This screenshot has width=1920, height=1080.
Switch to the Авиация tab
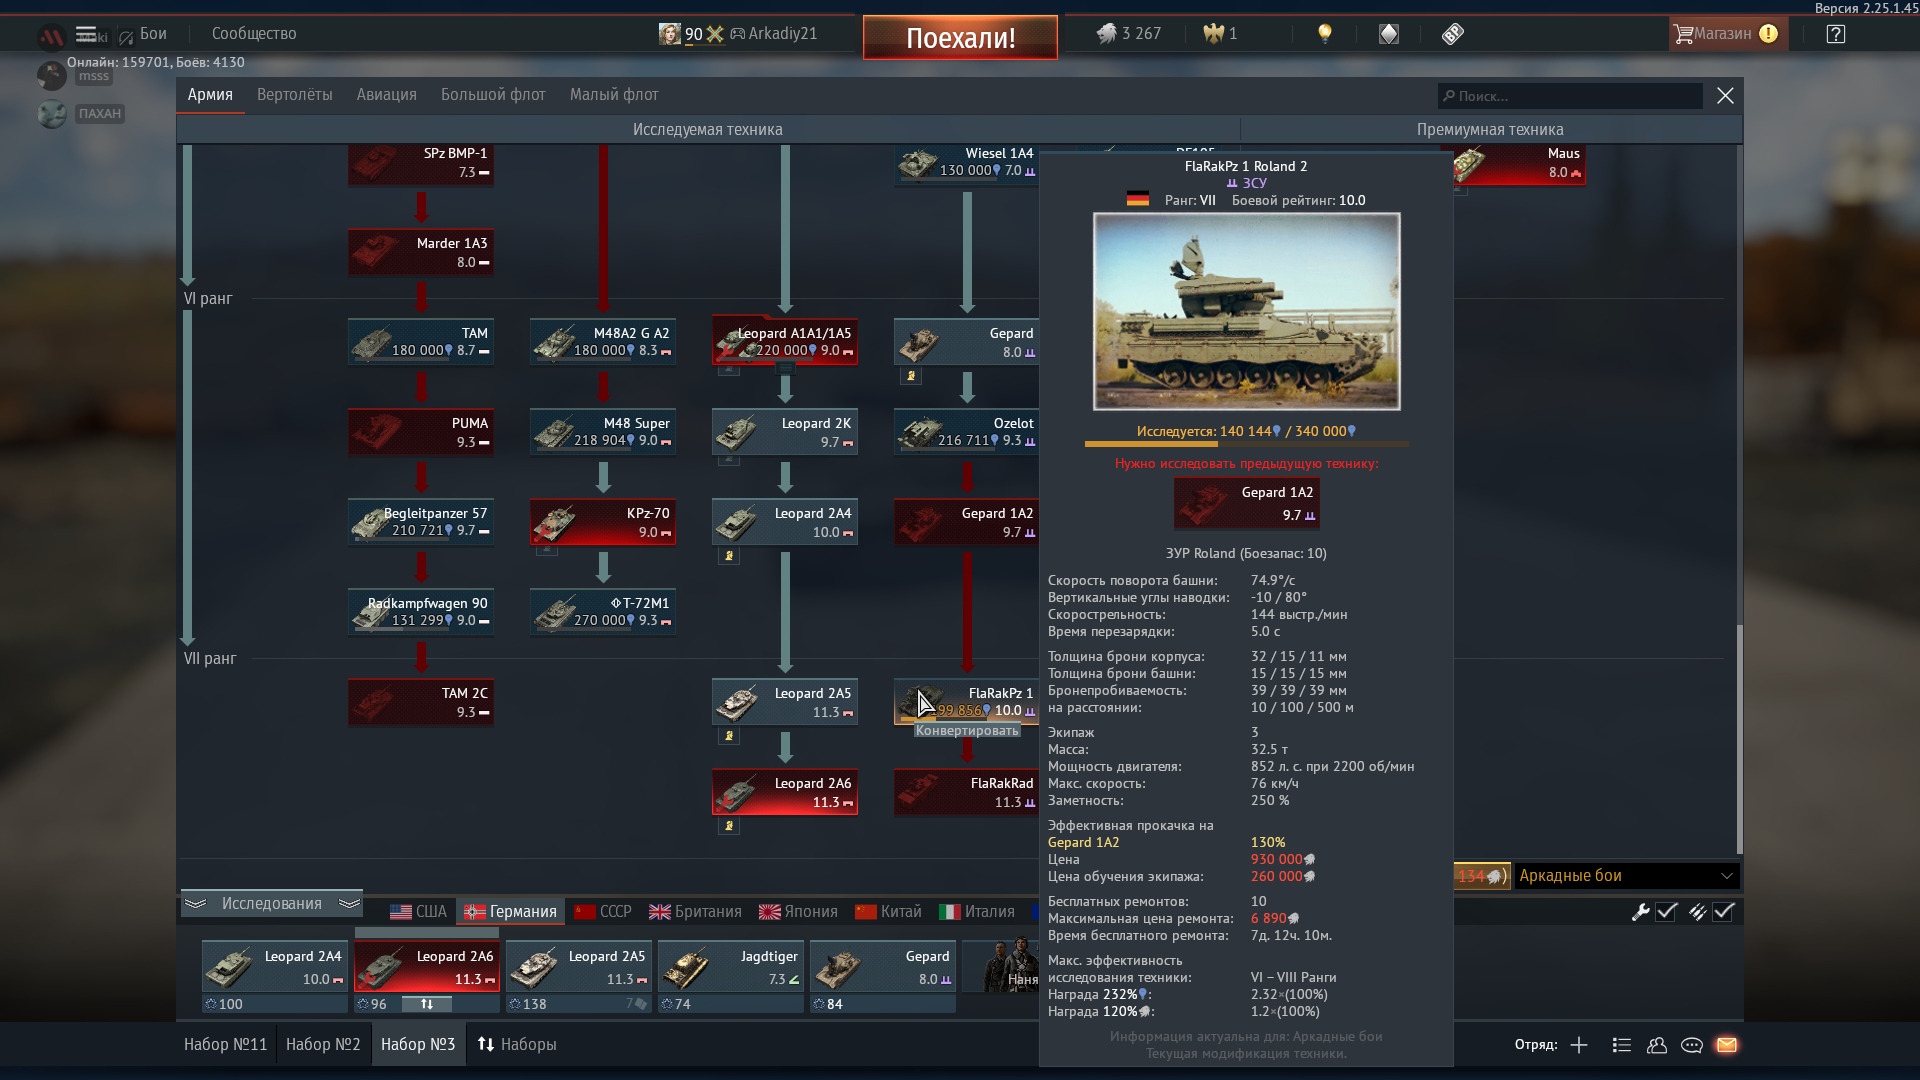387,95
